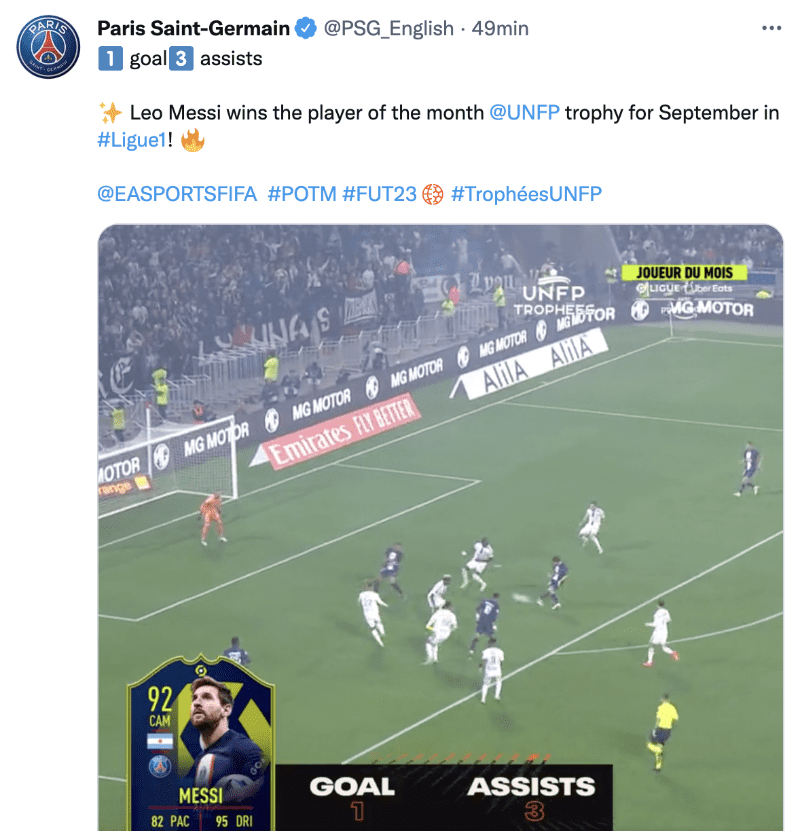This screenshot has height=831, width=800.
Task: Click the keycap 1 emoji before goal
Action: coord(110,58)
